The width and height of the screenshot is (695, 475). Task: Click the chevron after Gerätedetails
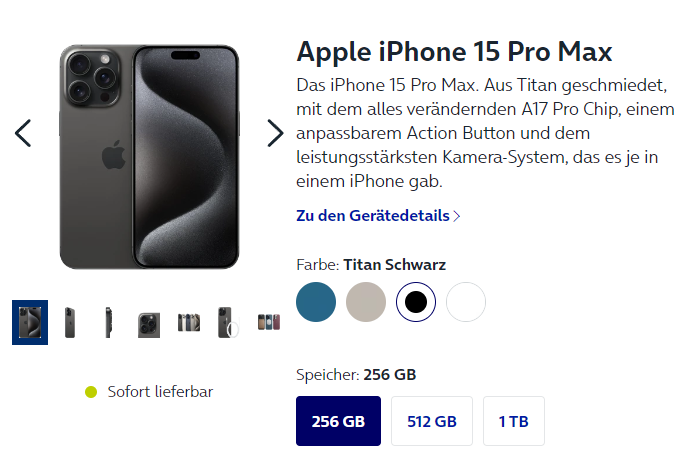point(457,216)
